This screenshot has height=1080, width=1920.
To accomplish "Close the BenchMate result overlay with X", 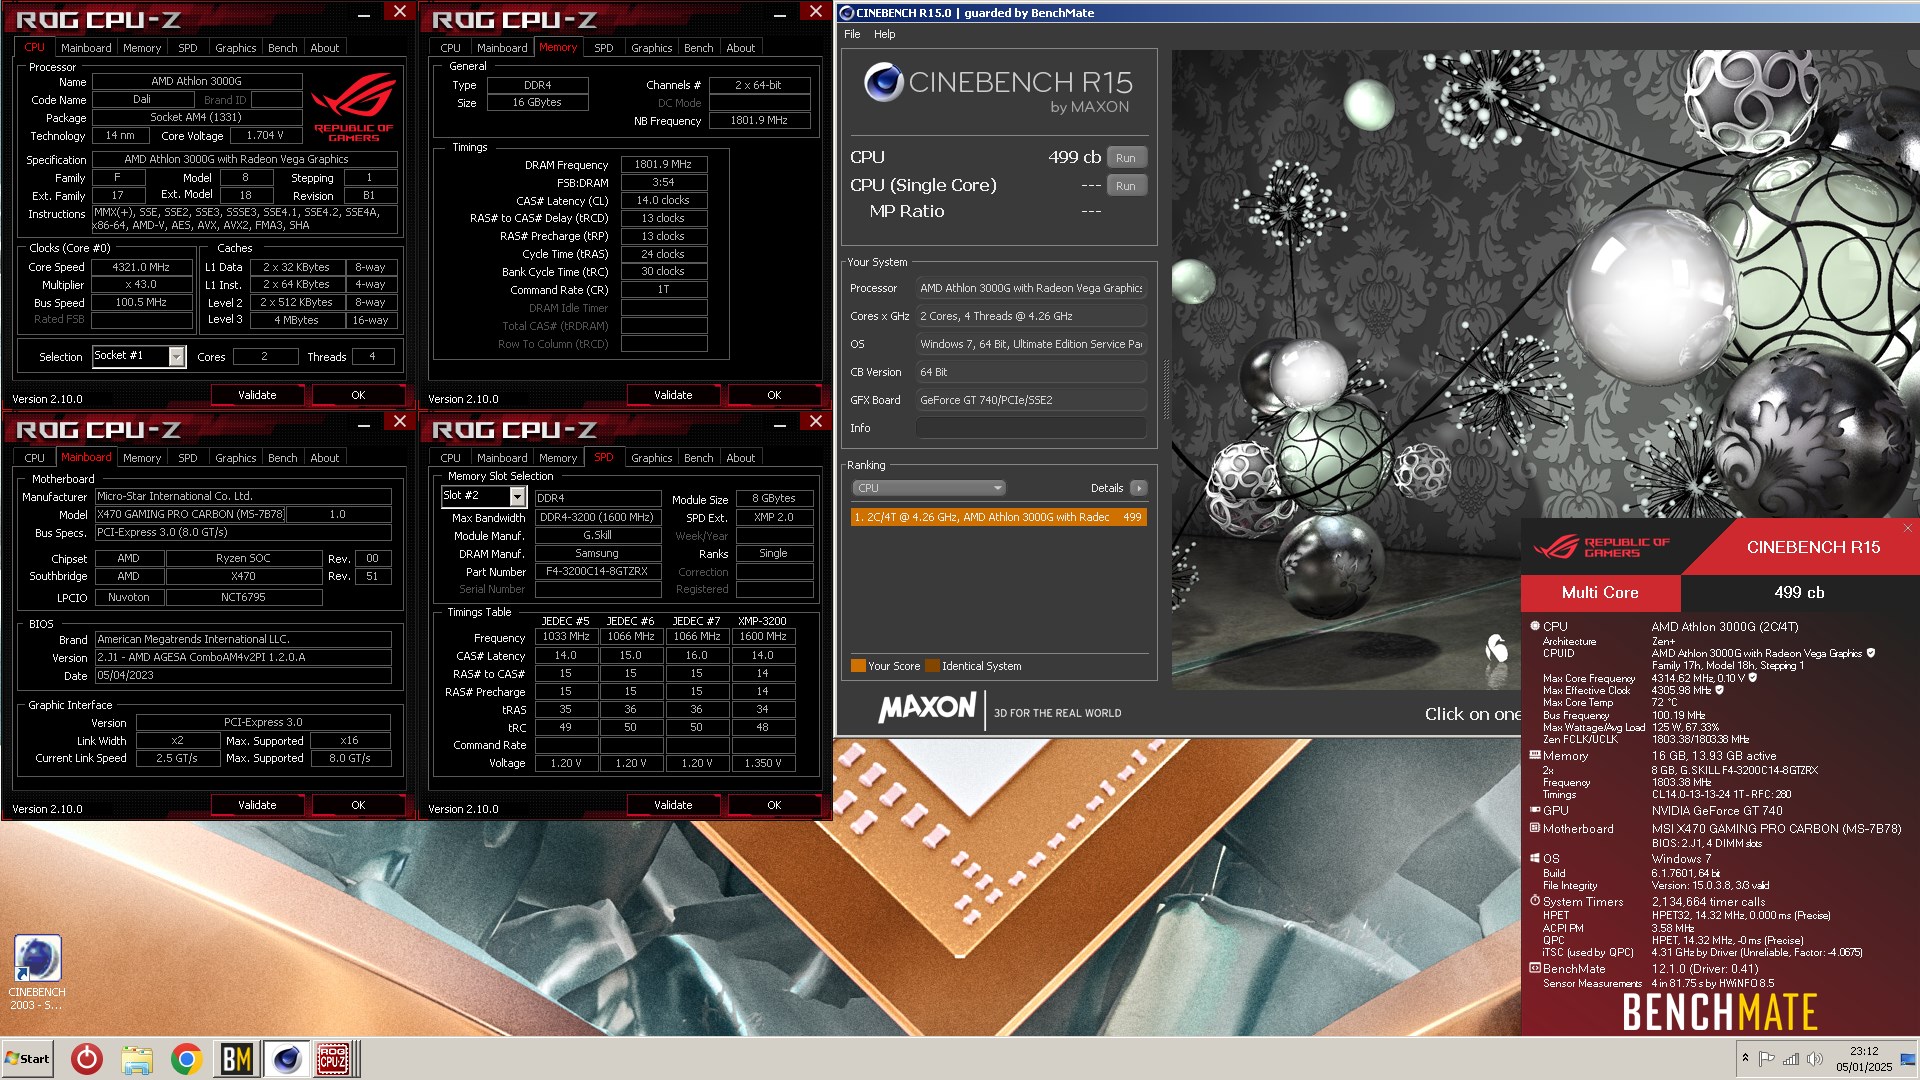I will (x=1907, y=528).
